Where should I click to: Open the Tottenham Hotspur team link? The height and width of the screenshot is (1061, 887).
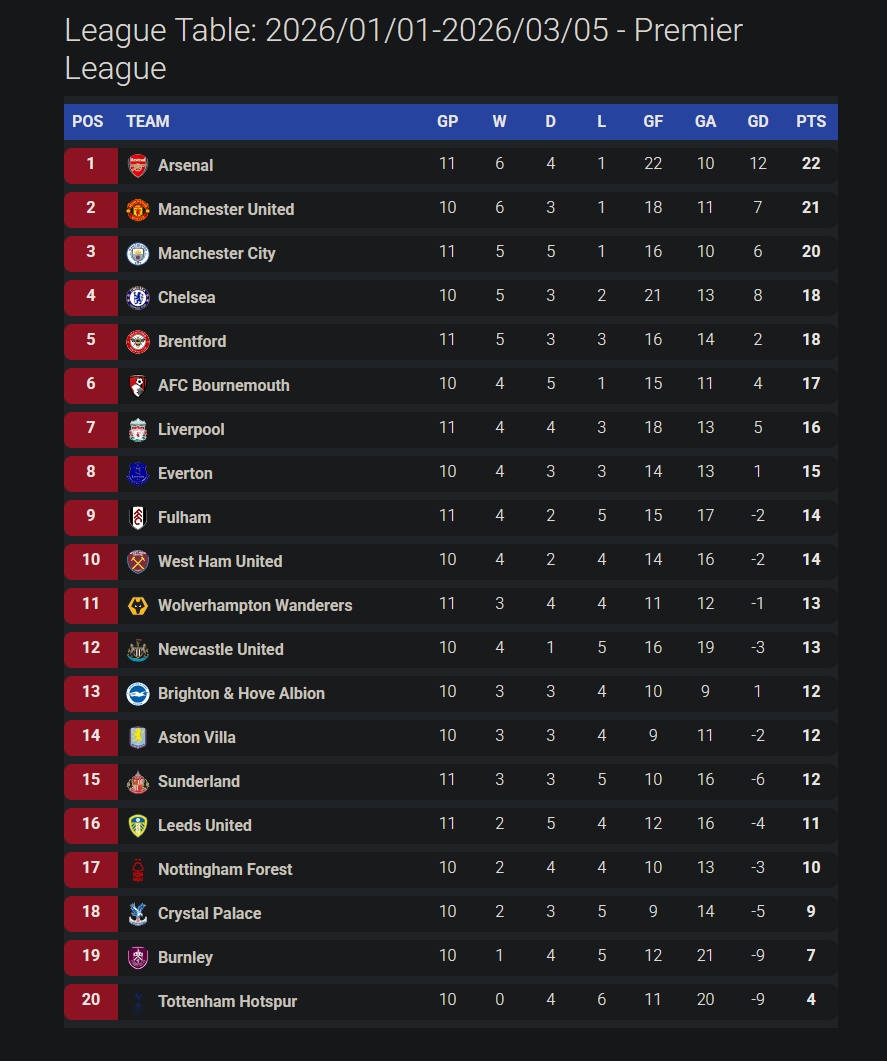[227, 1001]
